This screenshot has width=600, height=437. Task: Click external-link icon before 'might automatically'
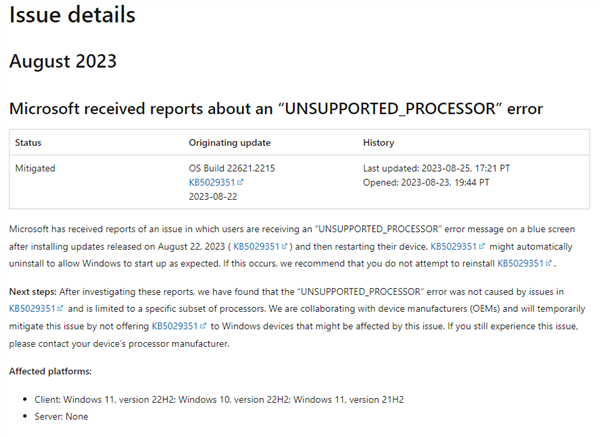click(482, 246)
